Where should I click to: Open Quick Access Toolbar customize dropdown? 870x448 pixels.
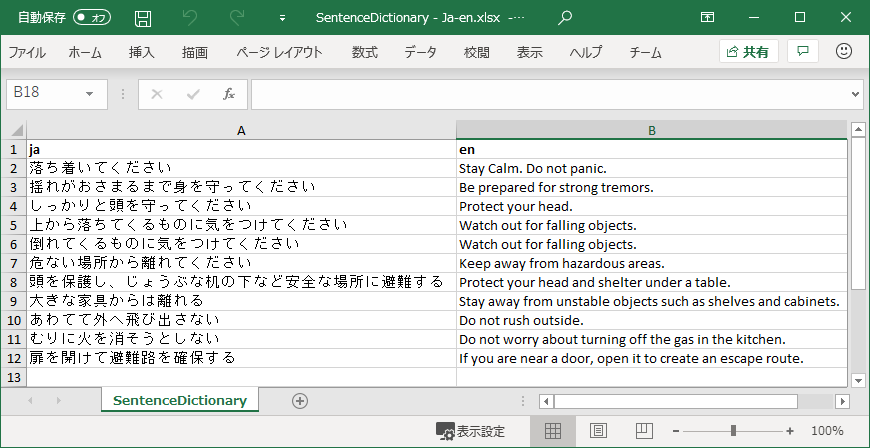(x=282, y=18)
